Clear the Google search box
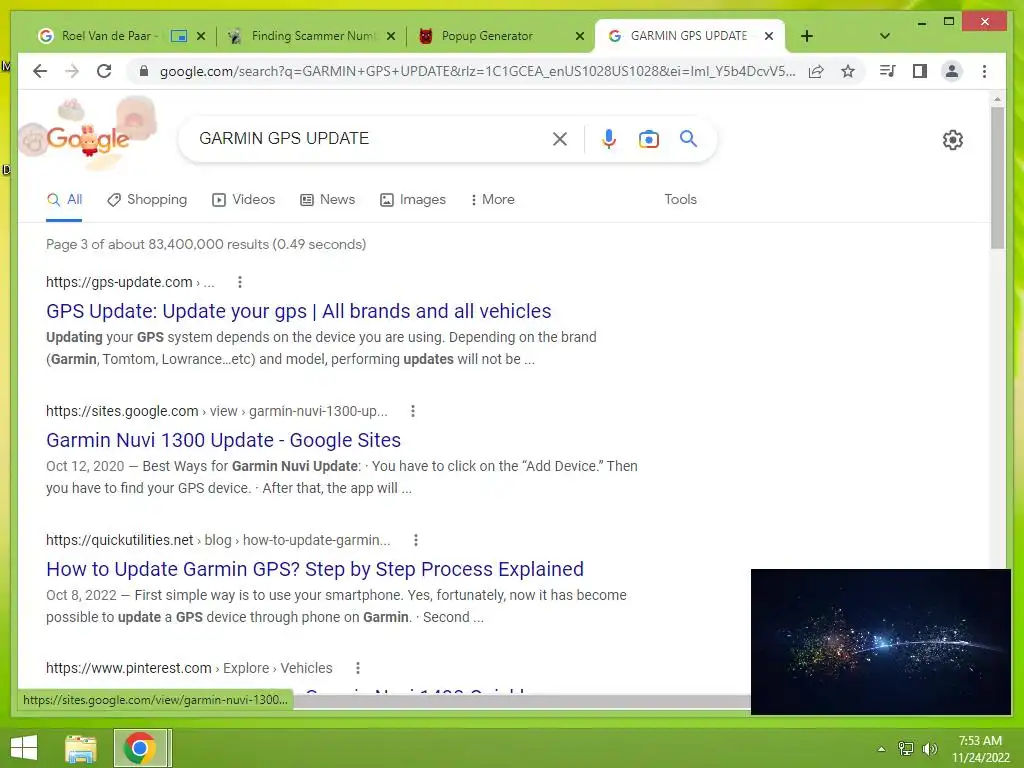 (x=560, y=138)
